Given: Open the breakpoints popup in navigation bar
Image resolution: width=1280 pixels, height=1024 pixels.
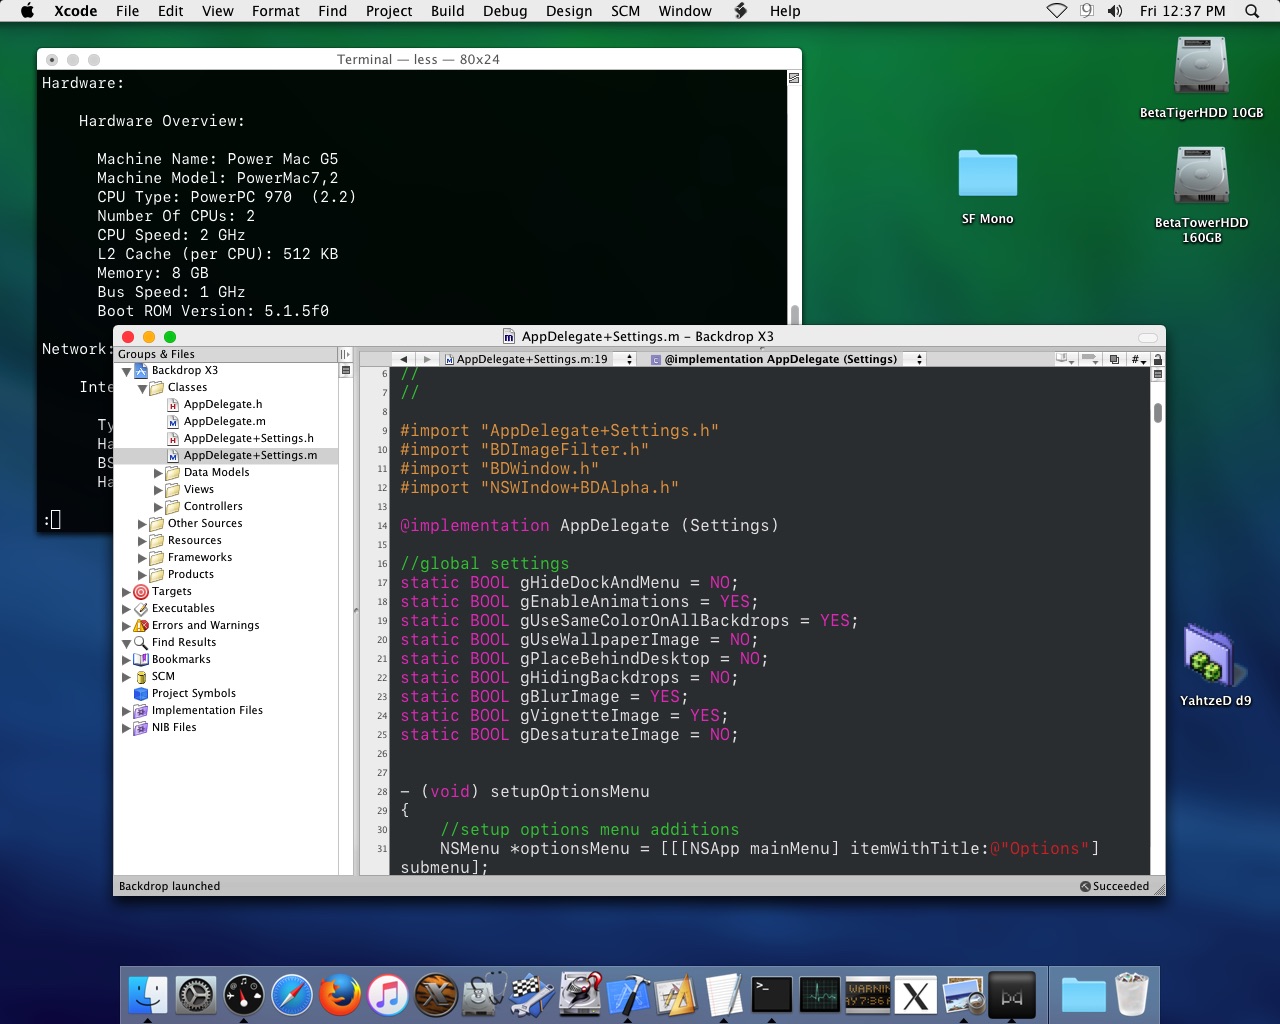Looking at the screenshot, I should coord(1090,359).
